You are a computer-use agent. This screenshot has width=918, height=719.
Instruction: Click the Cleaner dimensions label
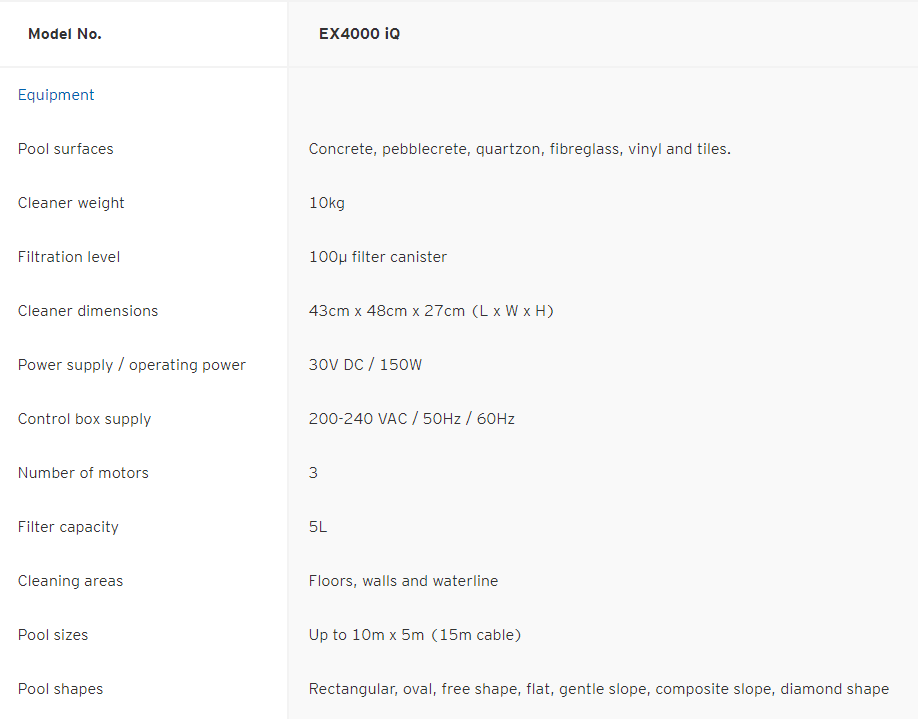88,311
